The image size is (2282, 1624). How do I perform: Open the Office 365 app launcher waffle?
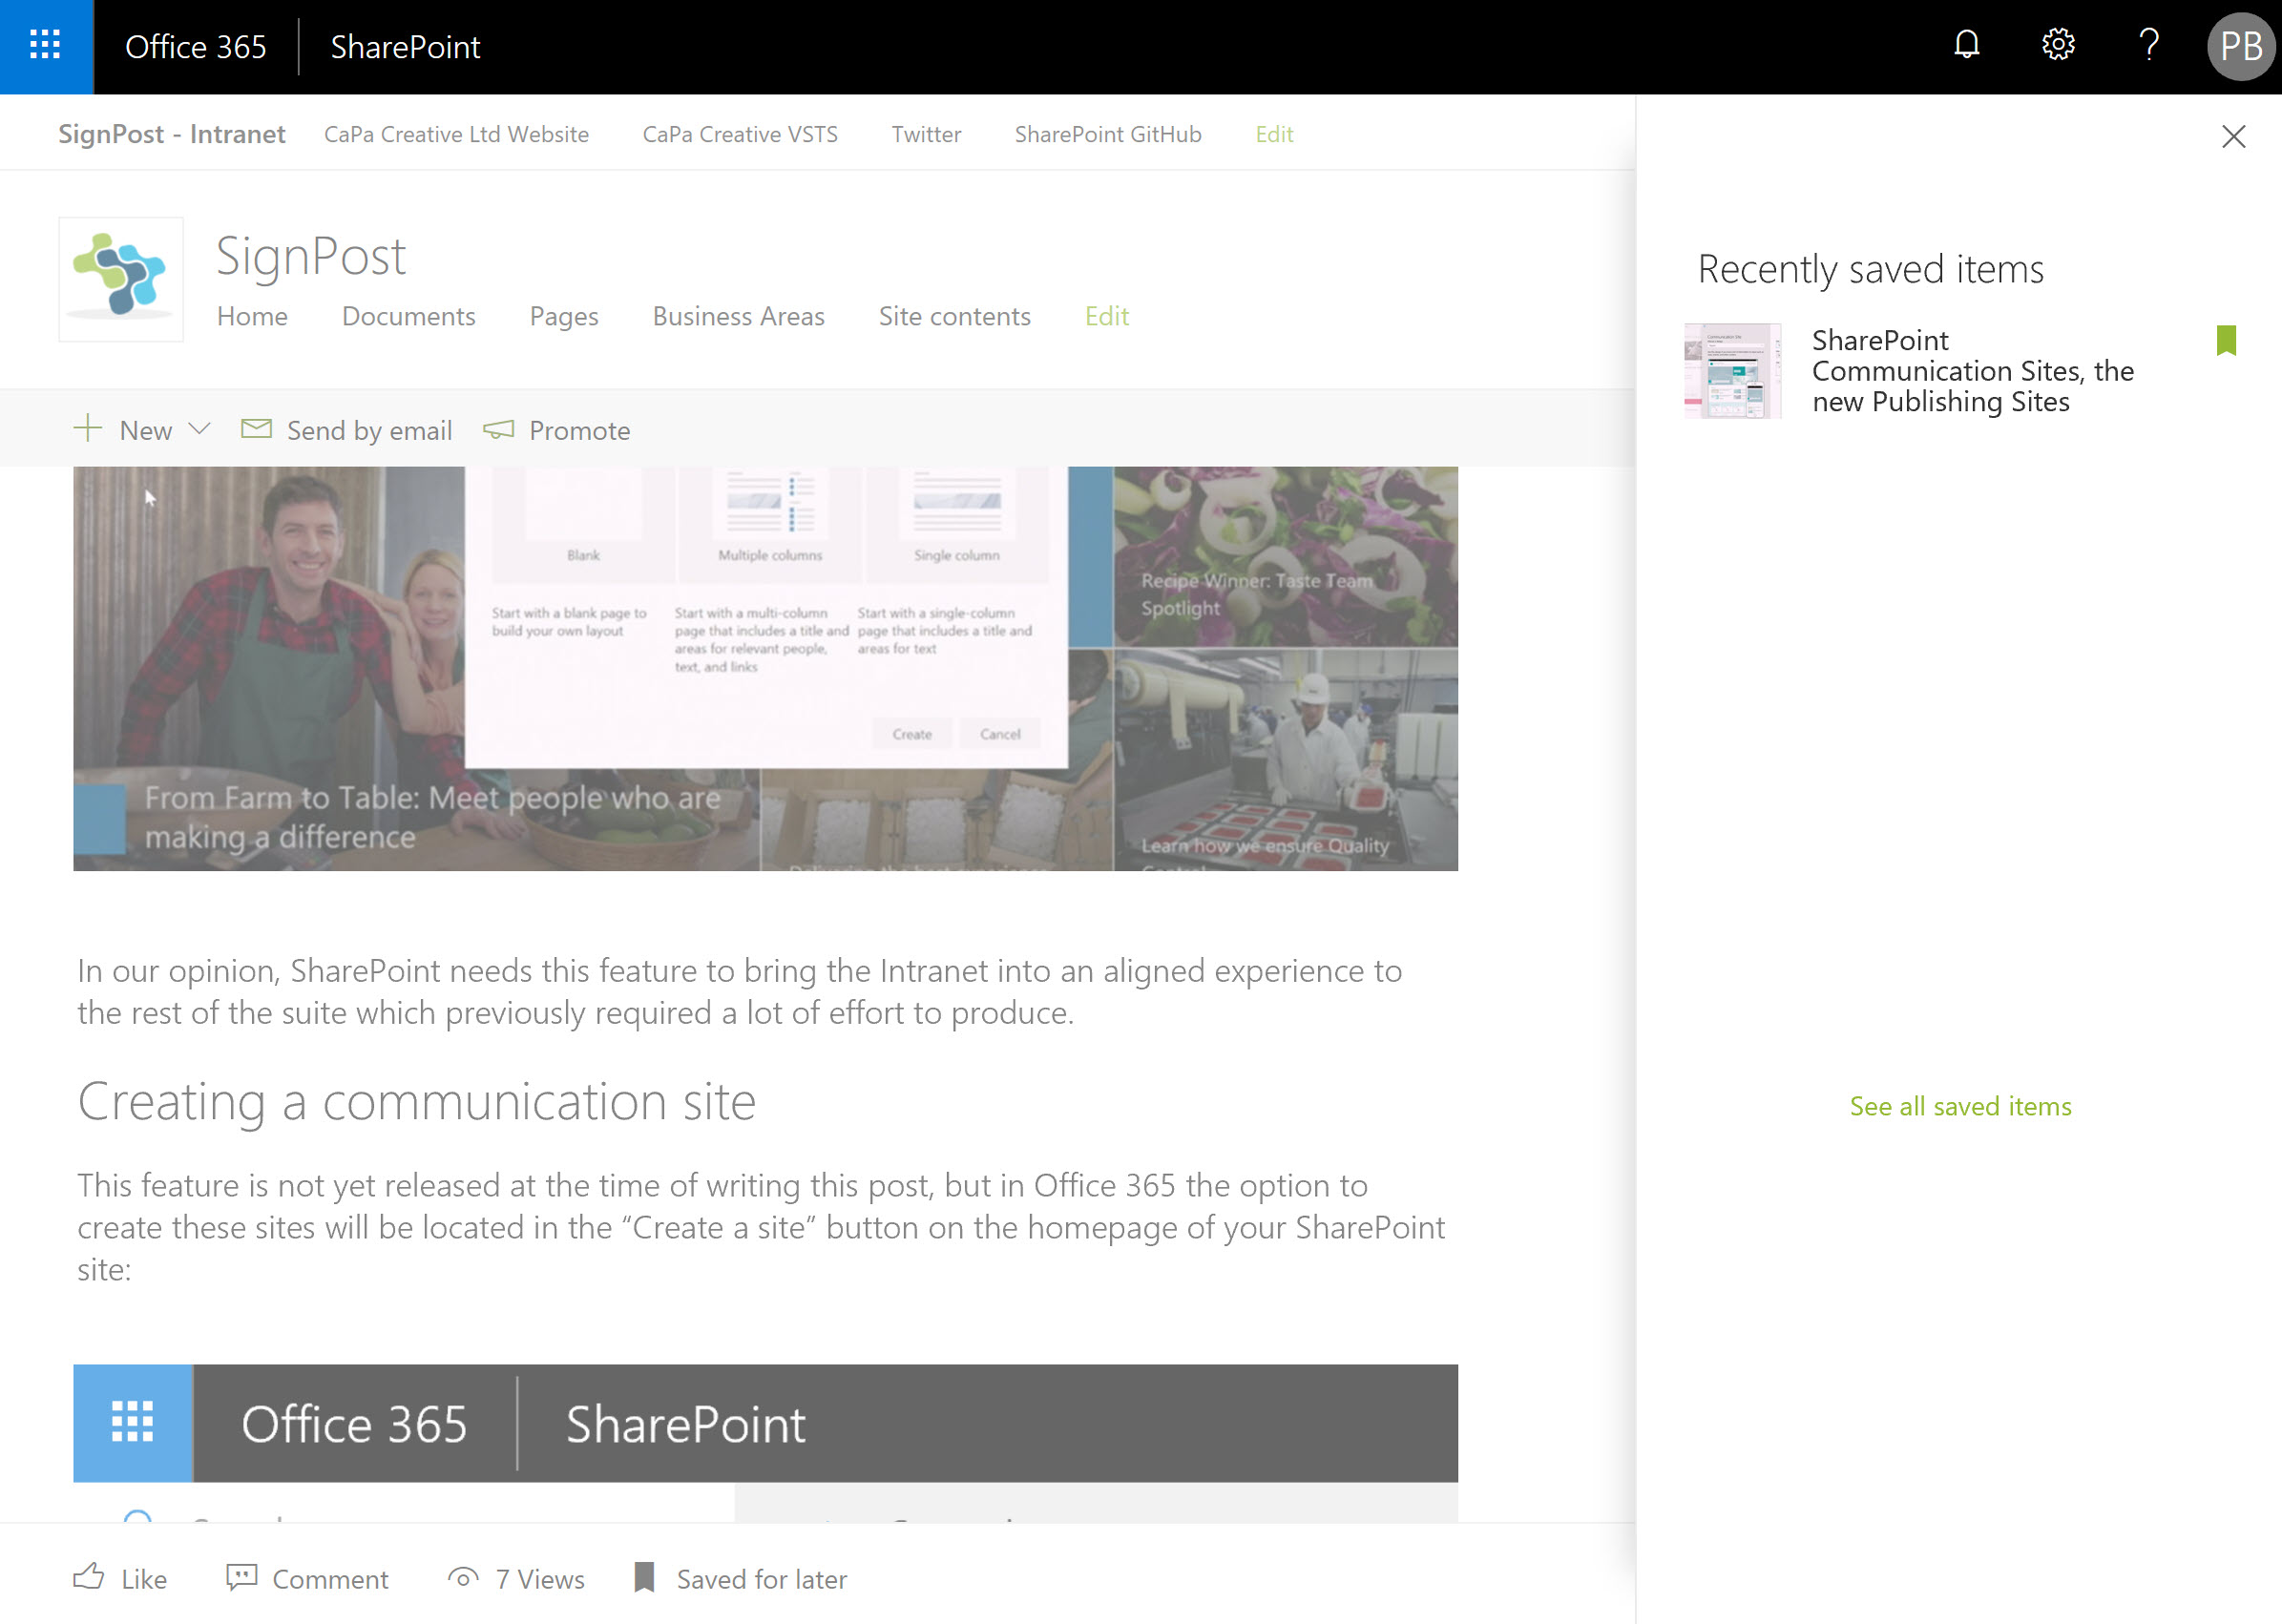coord(45,46)
